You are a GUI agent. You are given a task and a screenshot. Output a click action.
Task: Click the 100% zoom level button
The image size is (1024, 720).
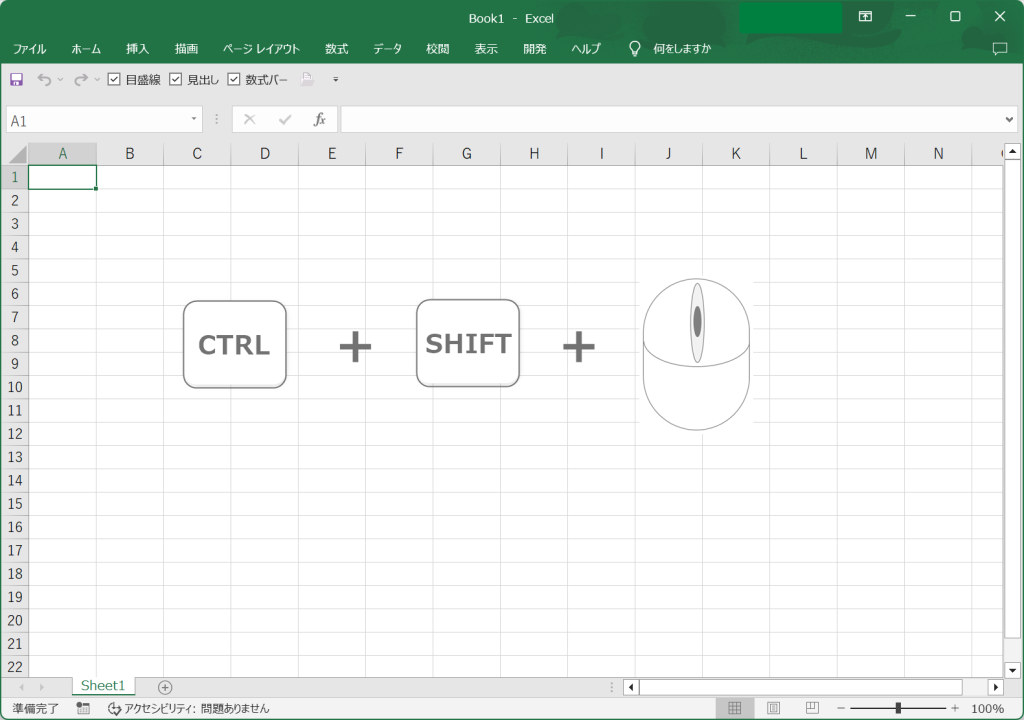[x=987, y=708]
